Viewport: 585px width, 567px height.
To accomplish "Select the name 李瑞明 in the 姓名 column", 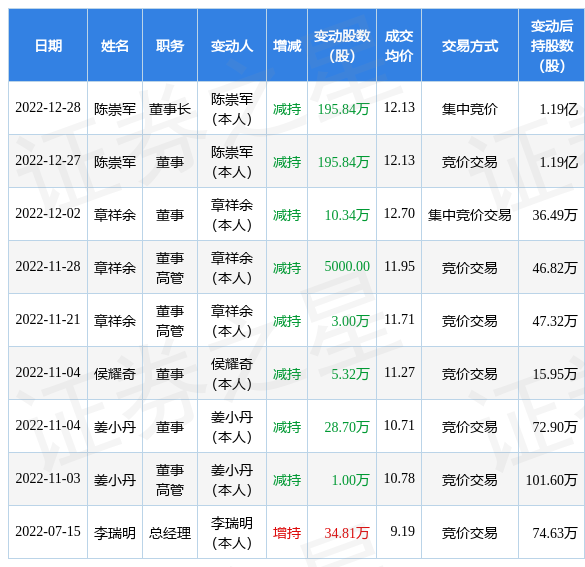I will tap(115, 533).
